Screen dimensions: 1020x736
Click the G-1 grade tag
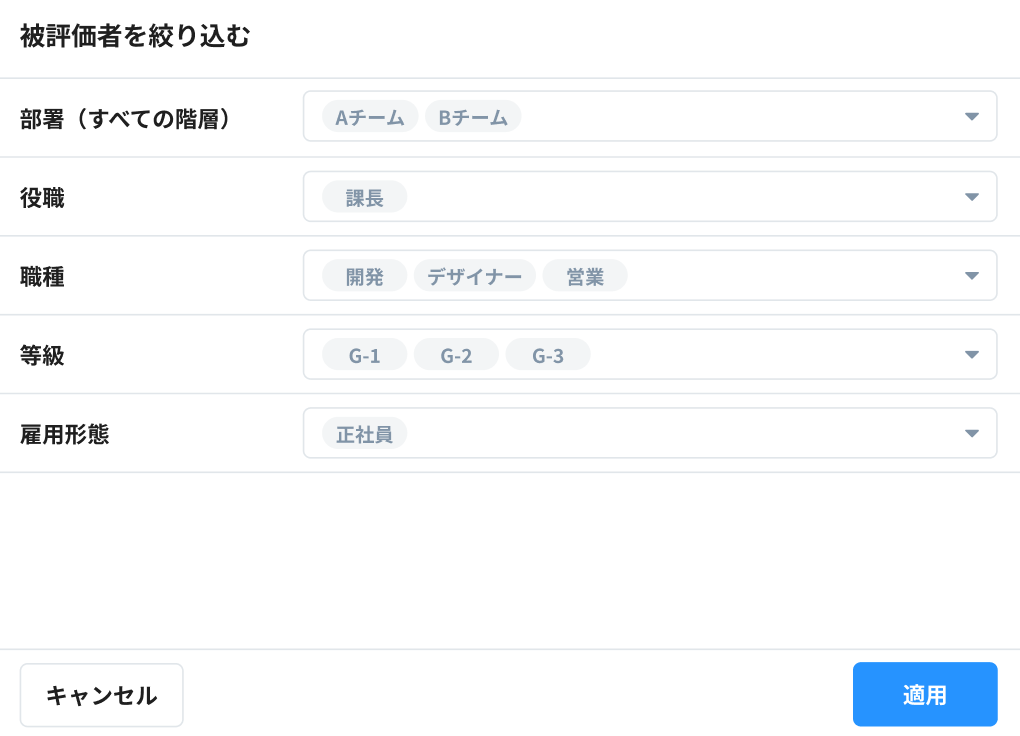click(364, 354)
